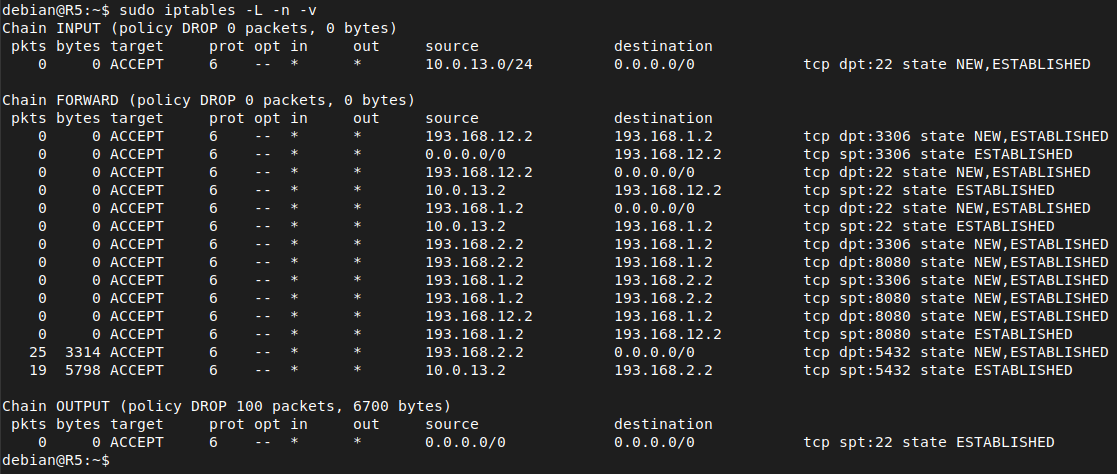Click the 'target' column header in the OUTPUT chain
This screenshot has height=474, width=1117.
tap(137, 424)
